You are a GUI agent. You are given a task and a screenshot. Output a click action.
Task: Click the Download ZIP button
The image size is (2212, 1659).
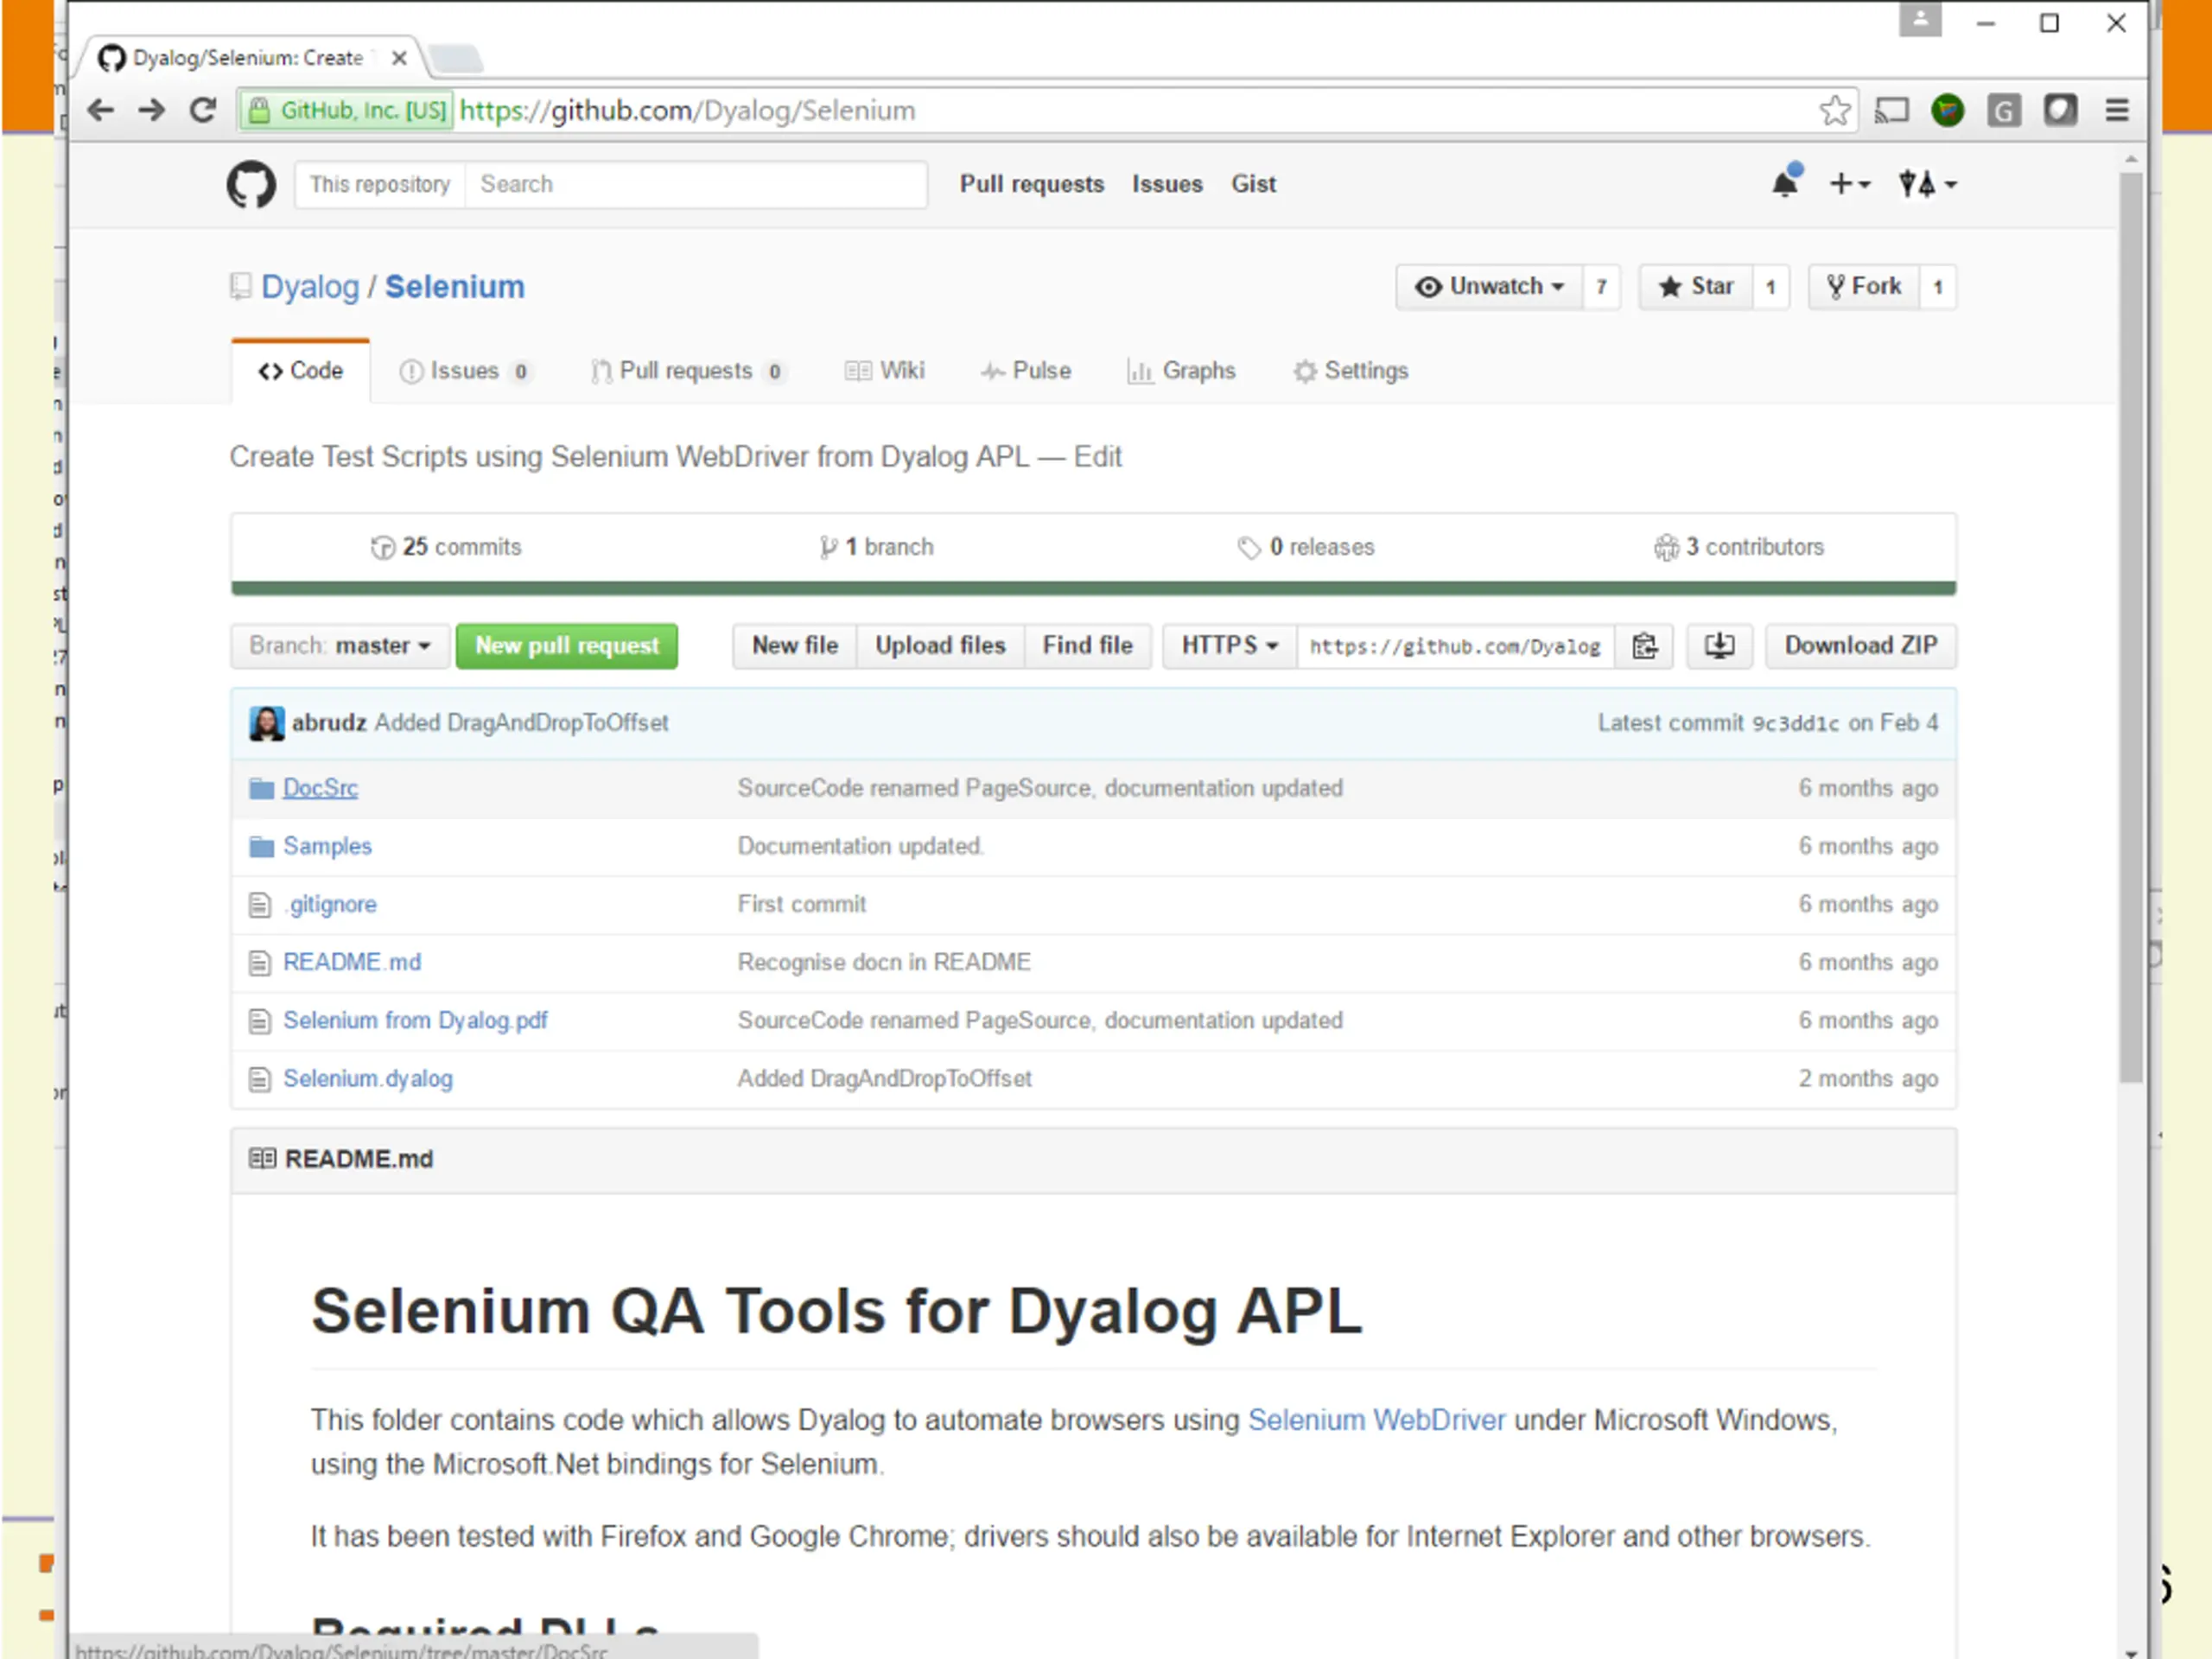[x=1861, y=646]
